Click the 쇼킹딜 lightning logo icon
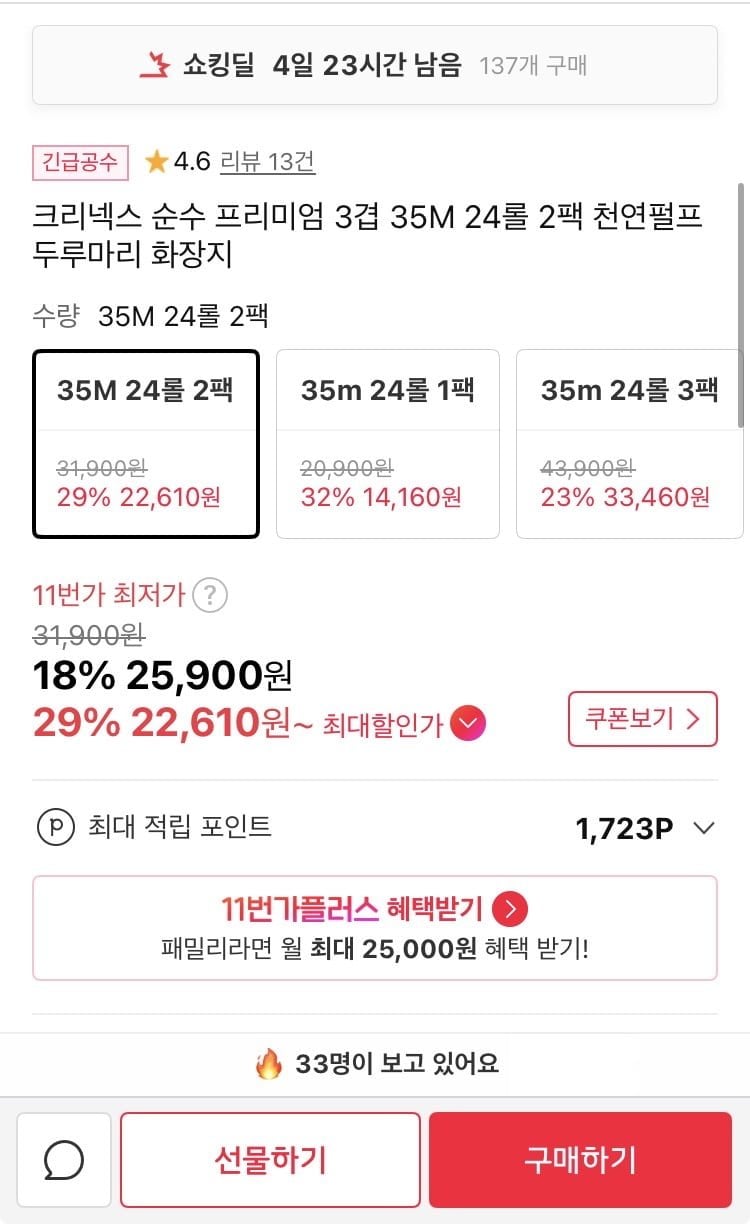 (x=154, y=66)
